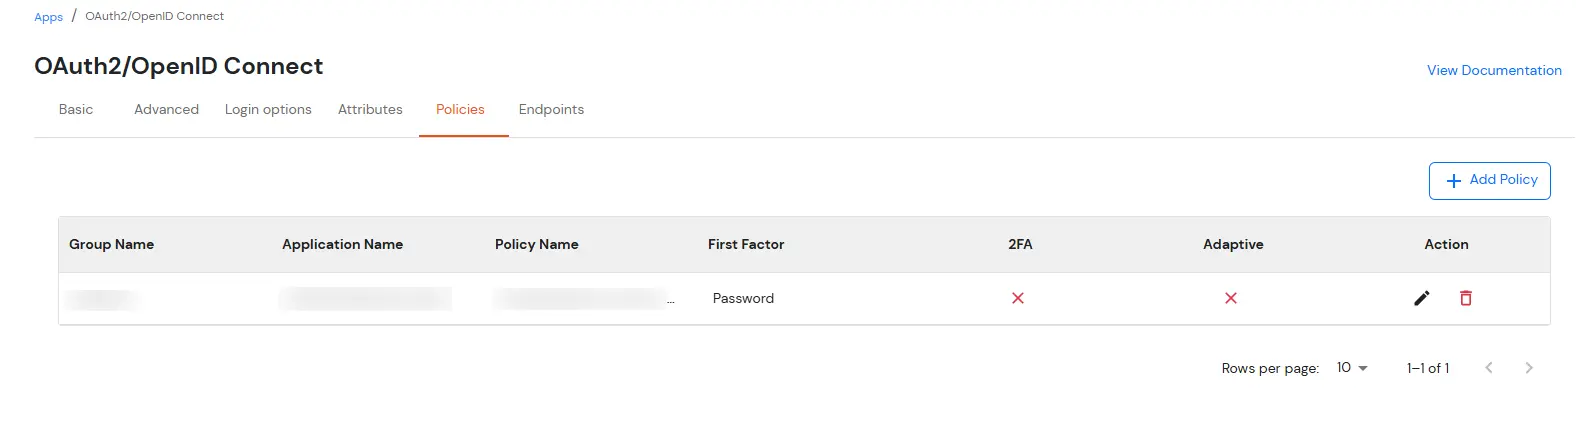The width and height of the screenshot is (1576, 432).
Task: Navigate to Apps breadcrumb link
Action: point(48,17)
